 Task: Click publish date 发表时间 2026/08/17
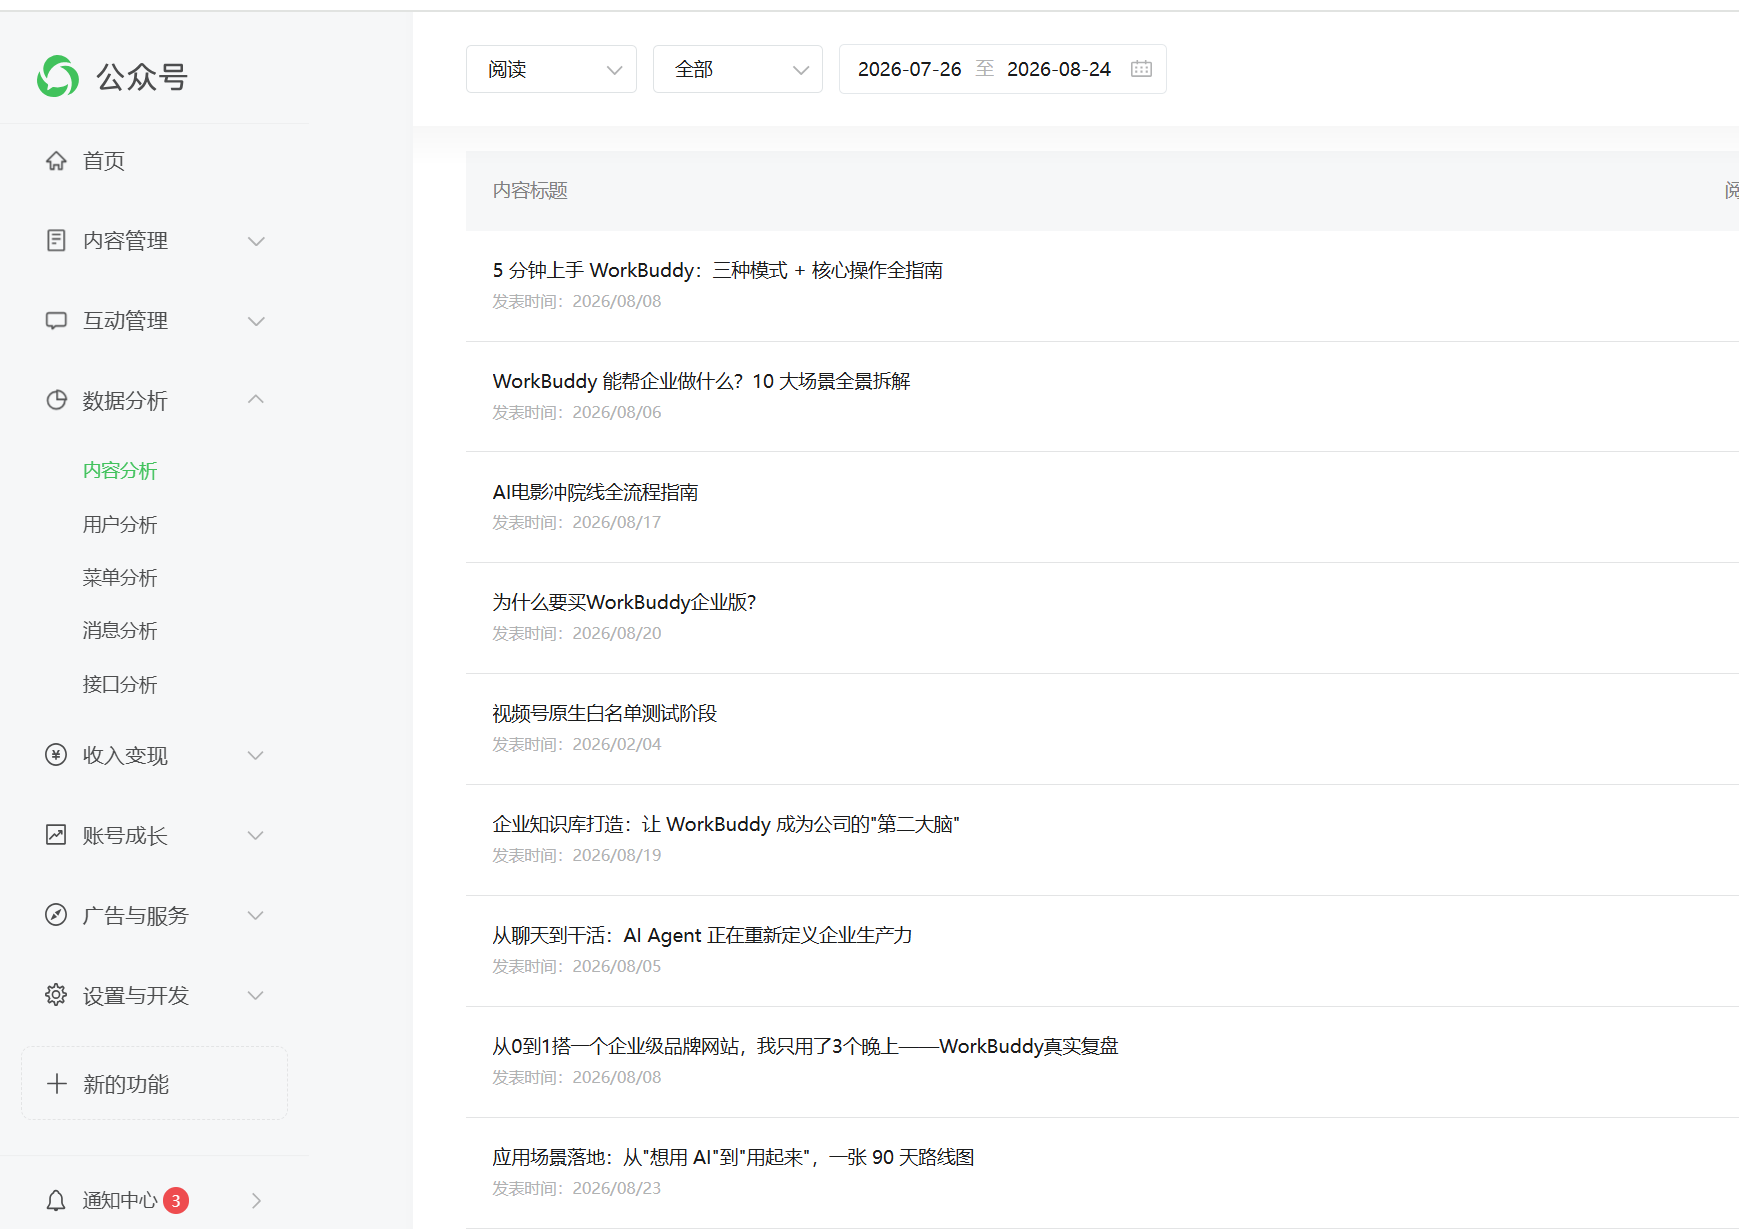point(577,522)
